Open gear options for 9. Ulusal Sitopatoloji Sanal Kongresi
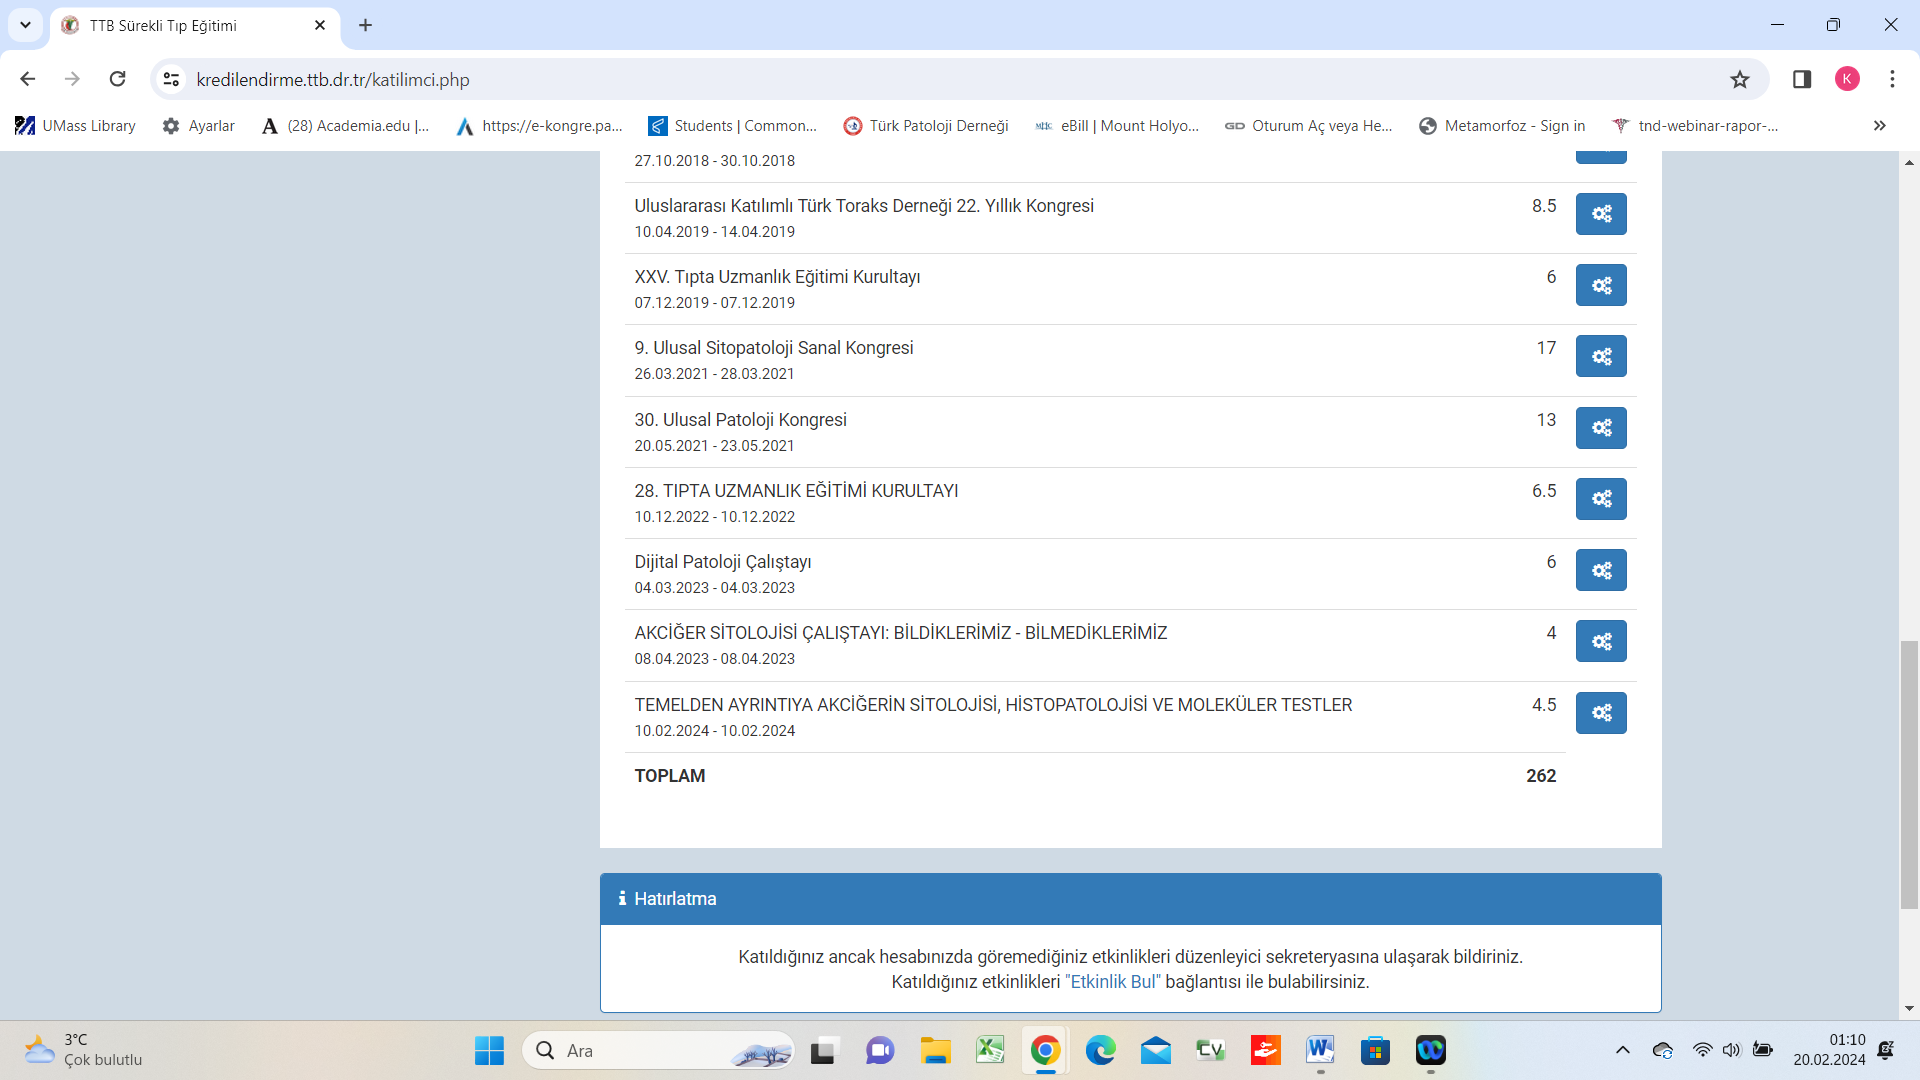Image resolution: width=1920 pixels, height=1080 pixels. click(x=1601, y=356)
